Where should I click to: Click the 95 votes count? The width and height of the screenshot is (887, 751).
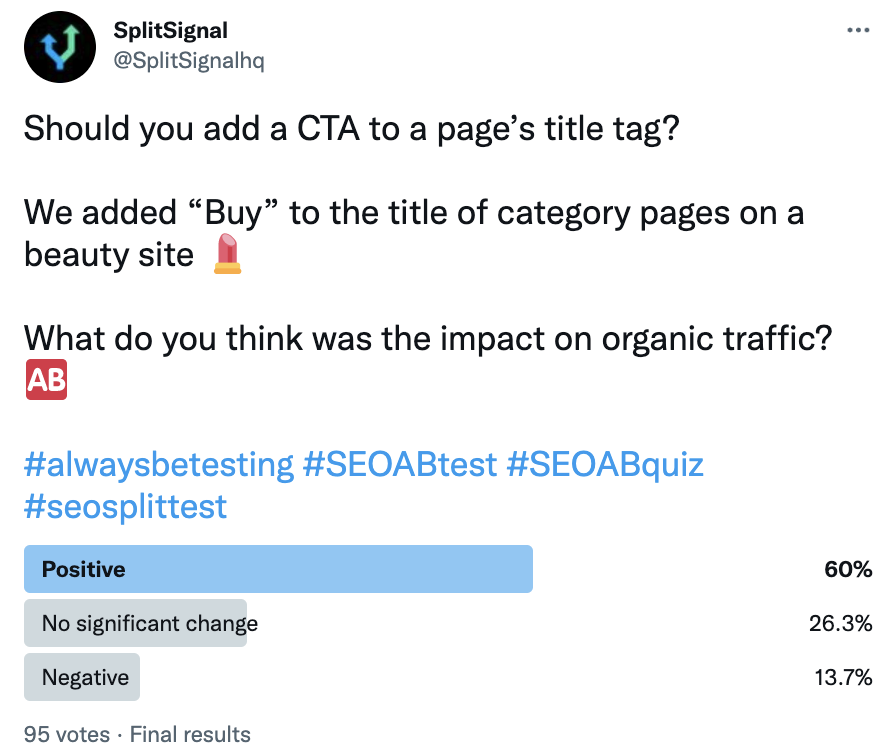point(66,735)
